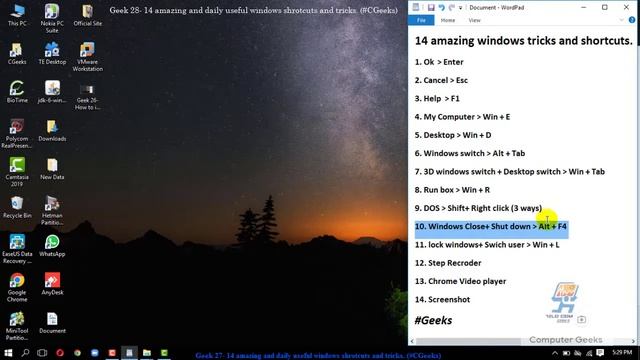Click the line '2. Cancel > Esc'
Viewport: 640px width, 360px height.
click(x=441, y=80)
